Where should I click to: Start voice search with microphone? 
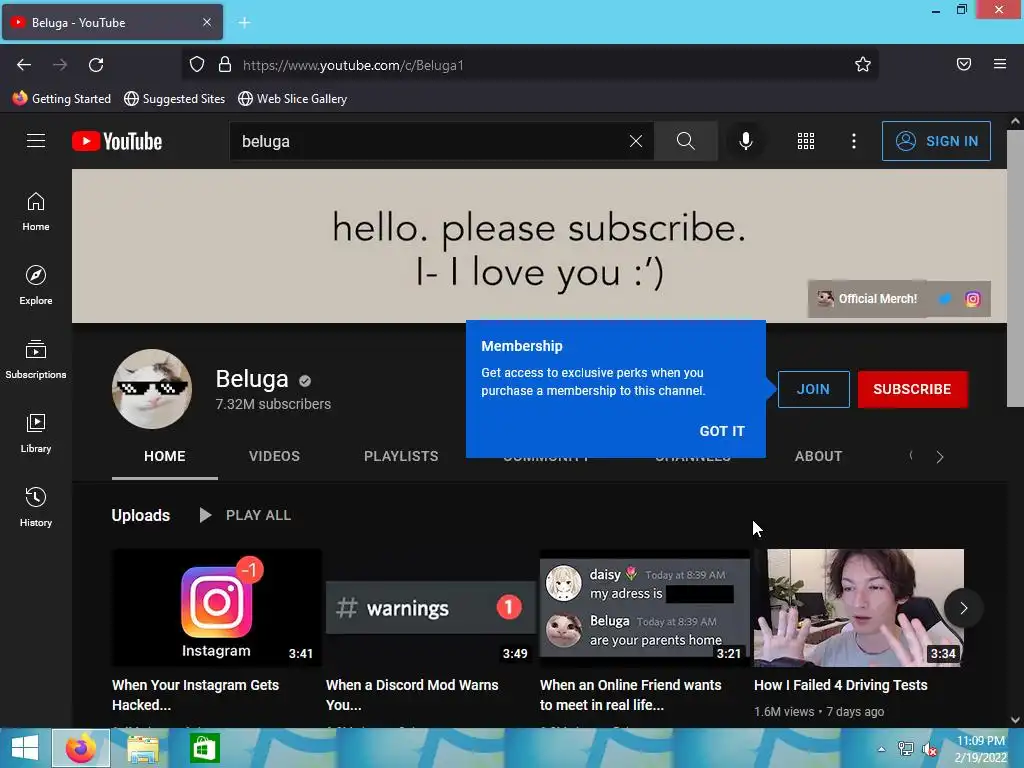[746, 141]
